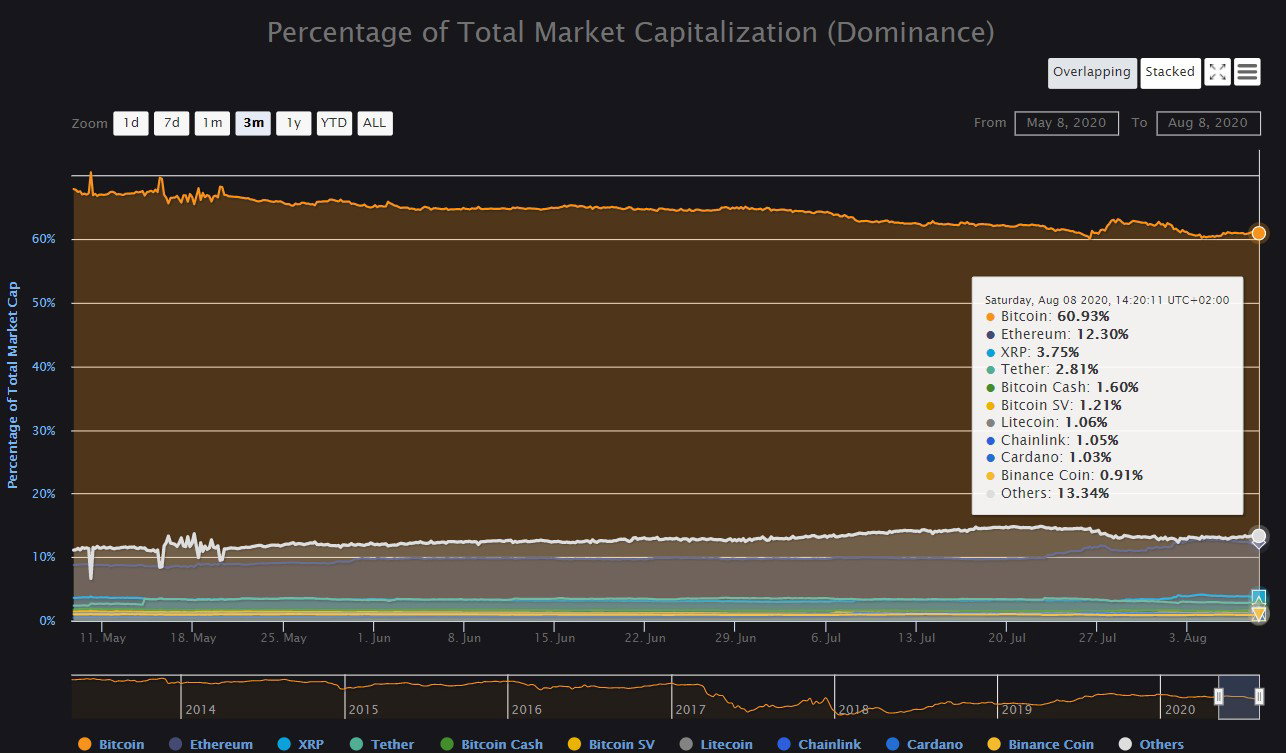
Task: Click the fullscreen expand icon
Action: 1217,72
